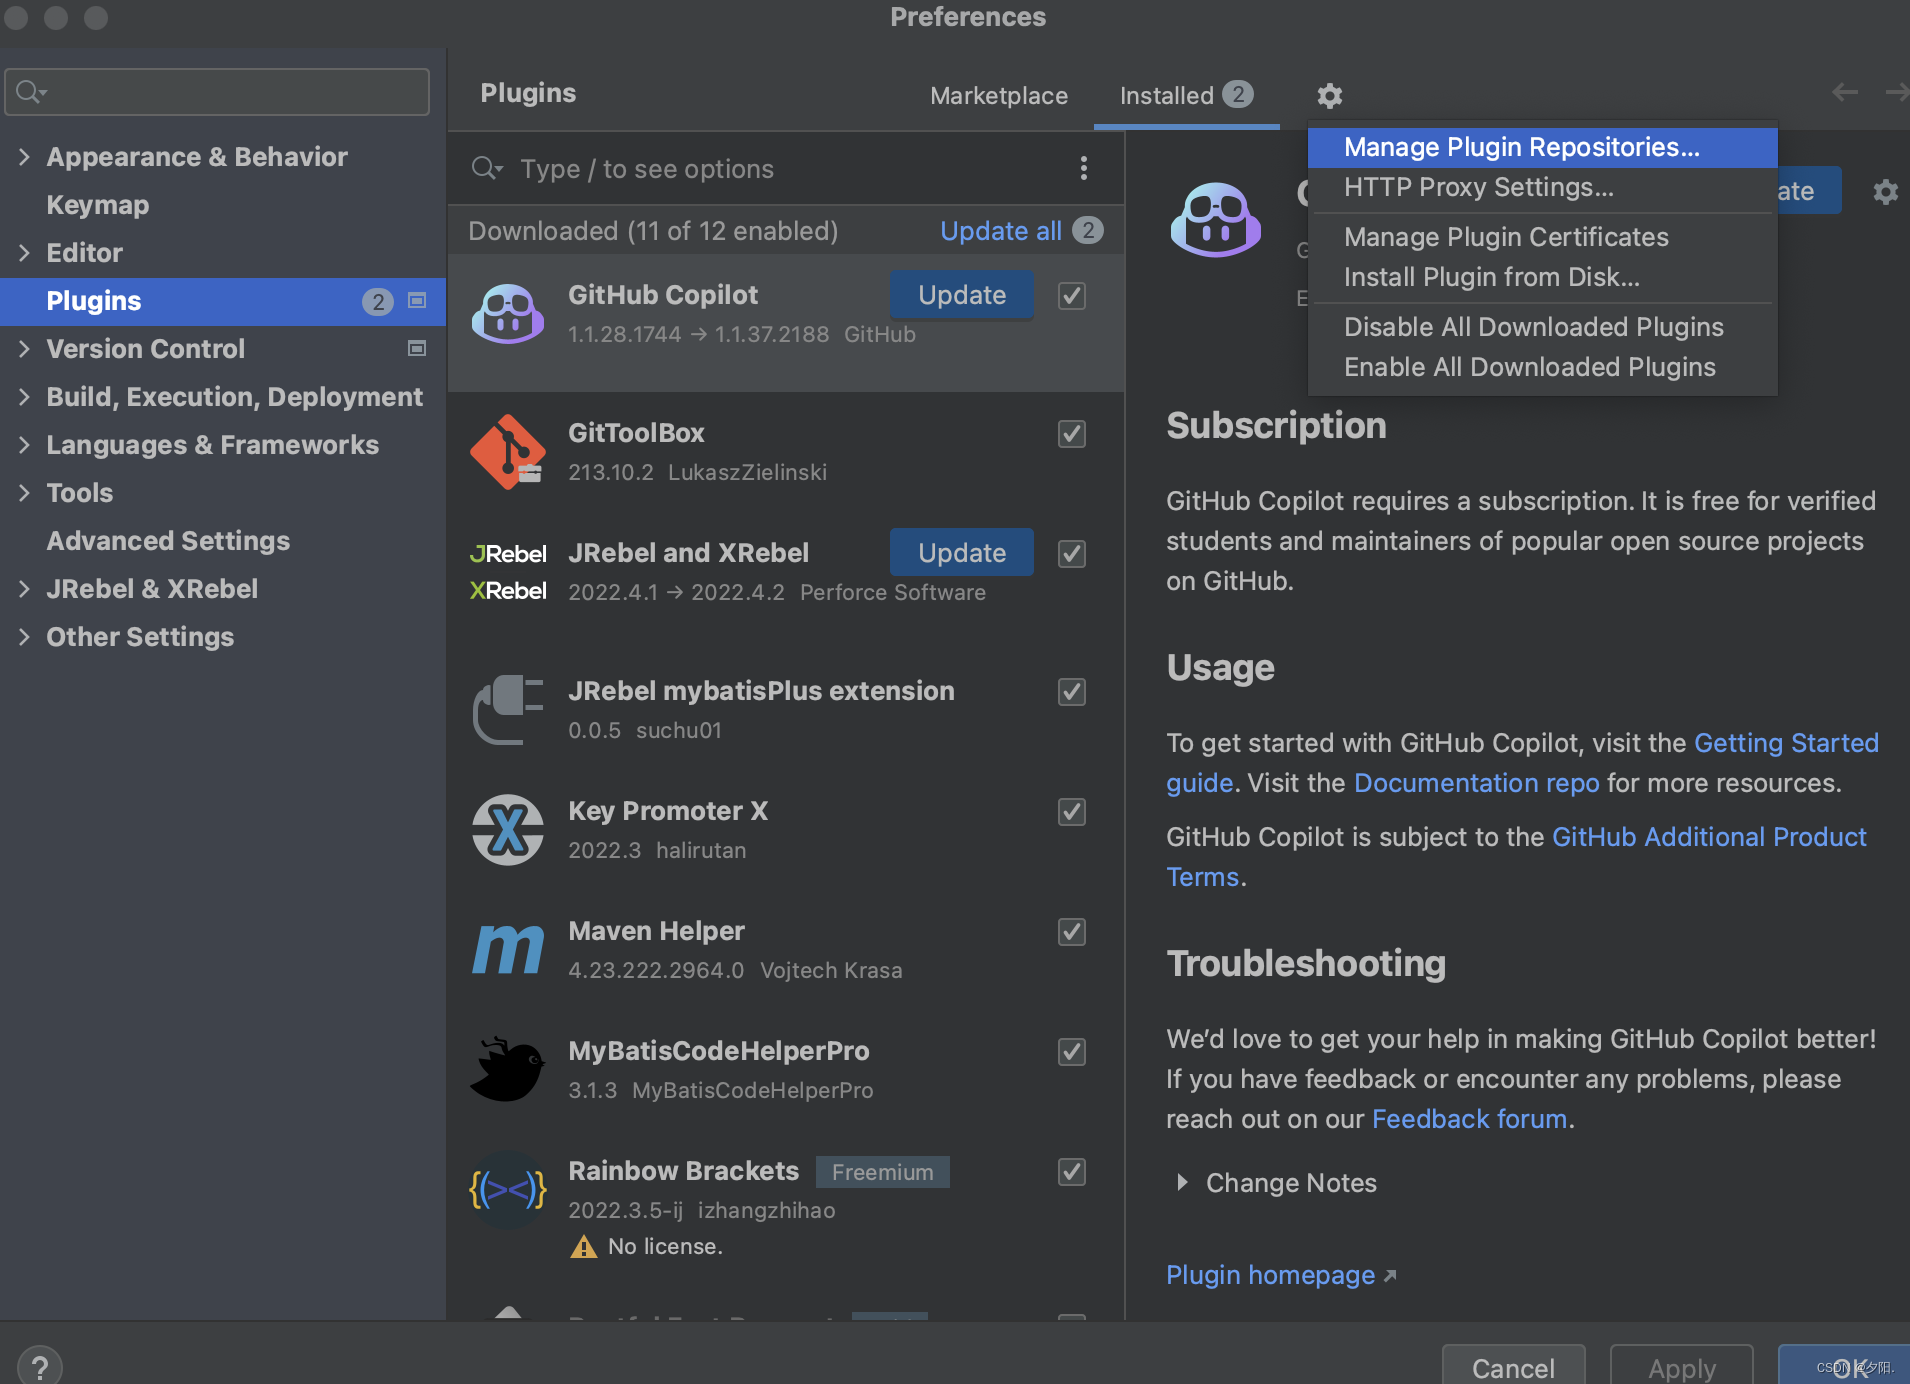Open the plugins gear settings icon

[x=1329, y=96]
